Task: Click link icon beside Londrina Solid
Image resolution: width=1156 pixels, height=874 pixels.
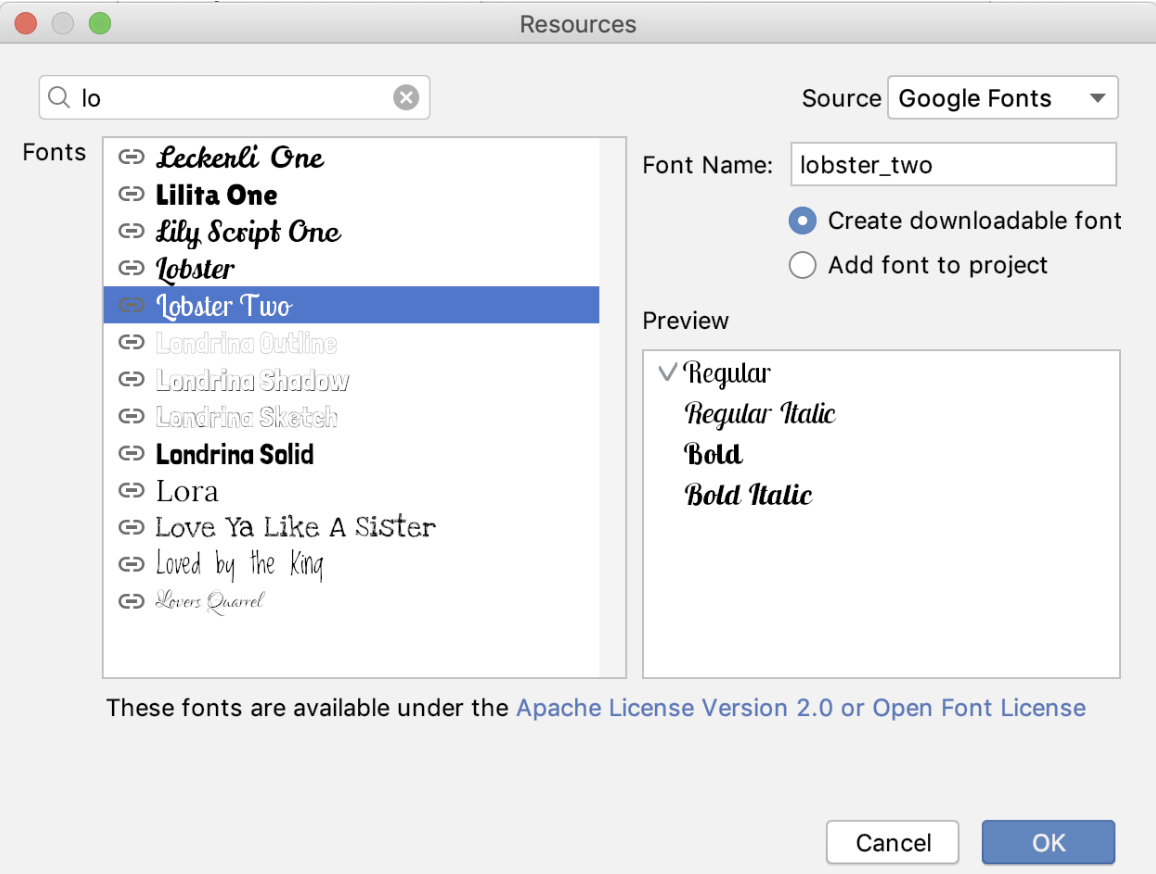Action: [x=131, y=453]
